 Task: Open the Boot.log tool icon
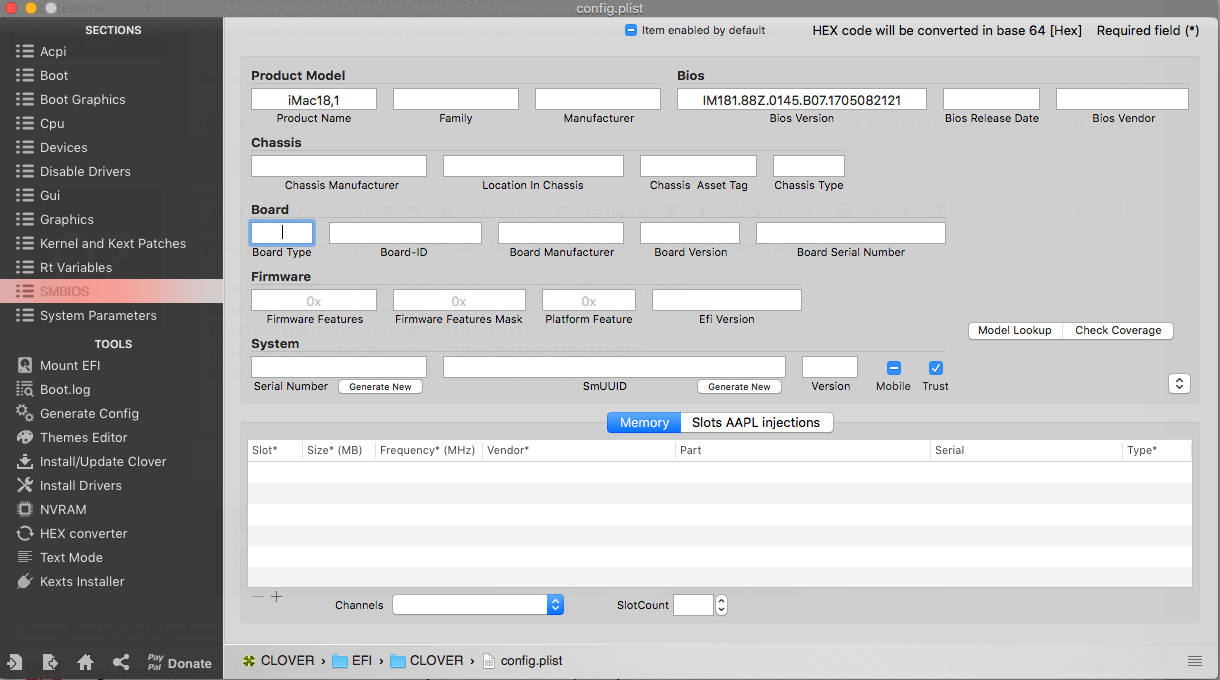click(25, 390)
